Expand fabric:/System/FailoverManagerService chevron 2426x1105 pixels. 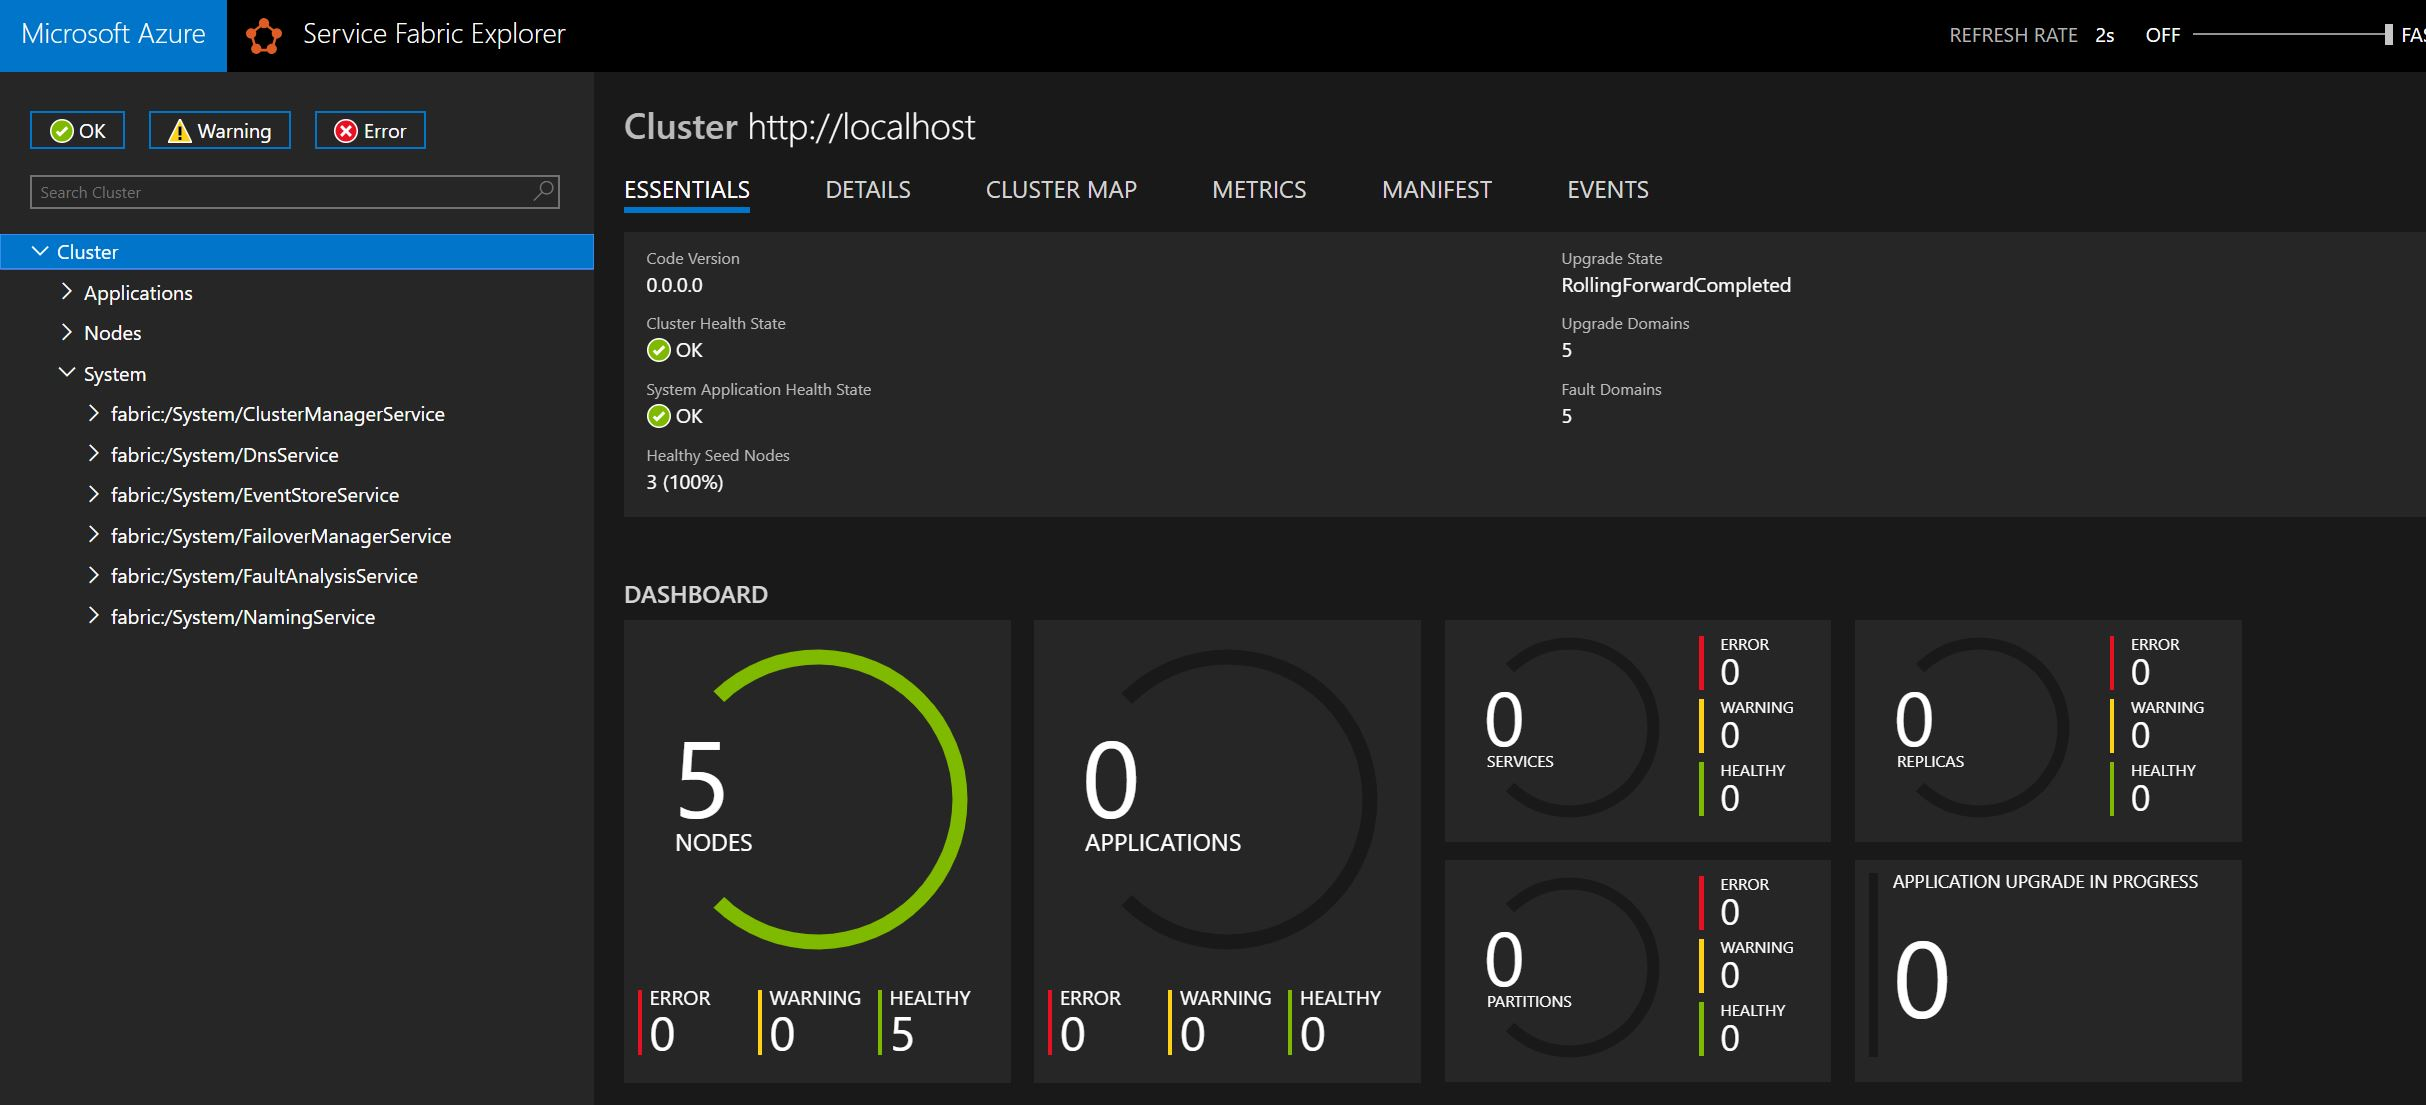pos(94,535)
